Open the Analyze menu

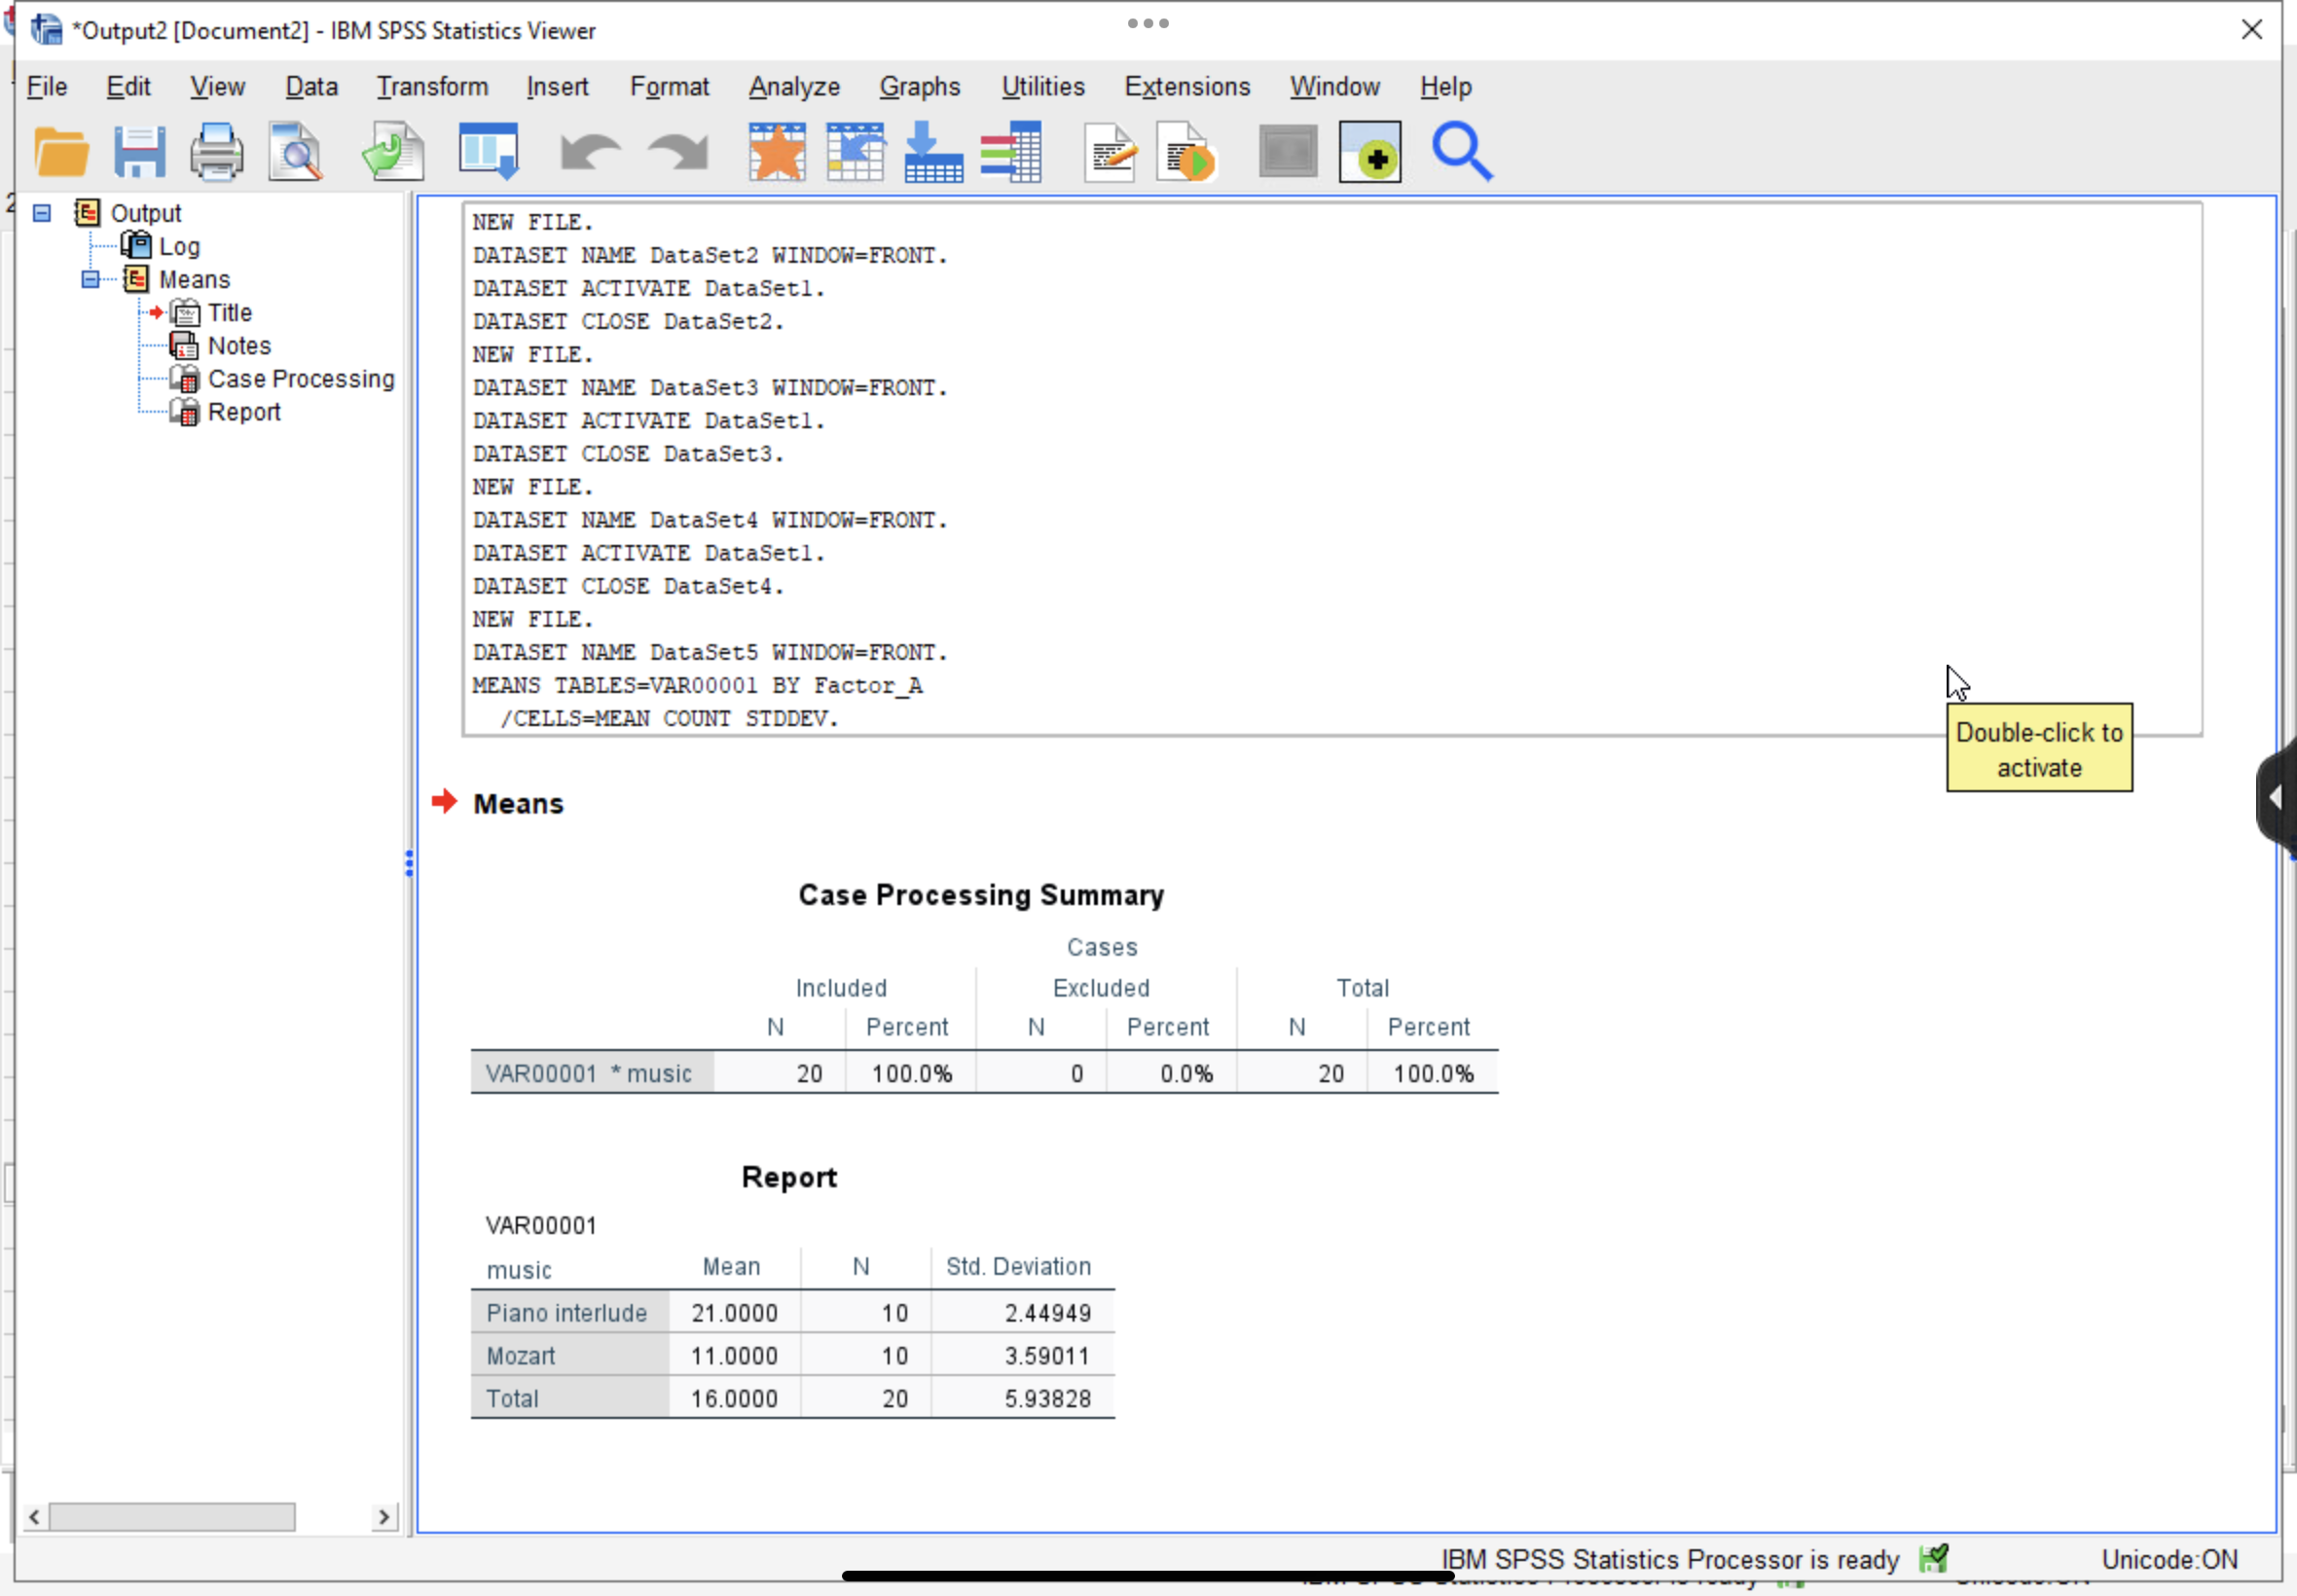pos(793,87)
